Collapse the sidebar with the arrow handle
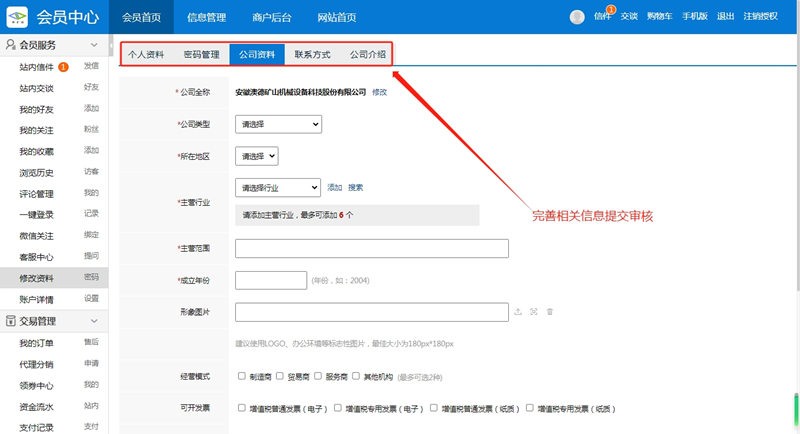The height and width of the screenshot is (434, 800). 111,46
